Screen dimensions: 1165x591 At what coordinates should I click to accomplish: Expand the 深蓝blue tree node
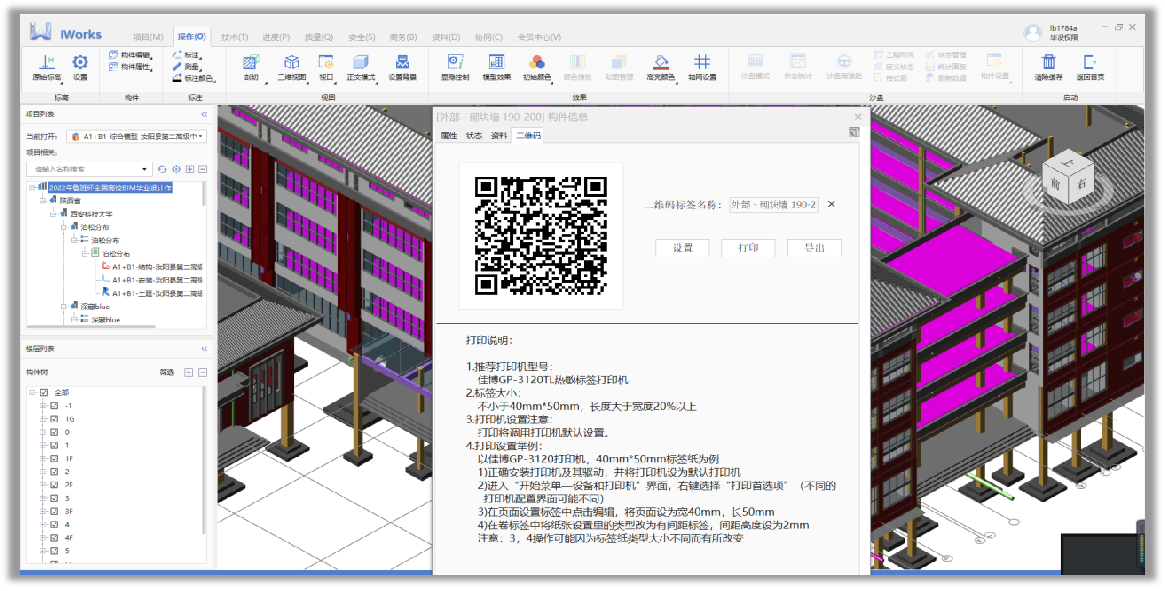64,306
